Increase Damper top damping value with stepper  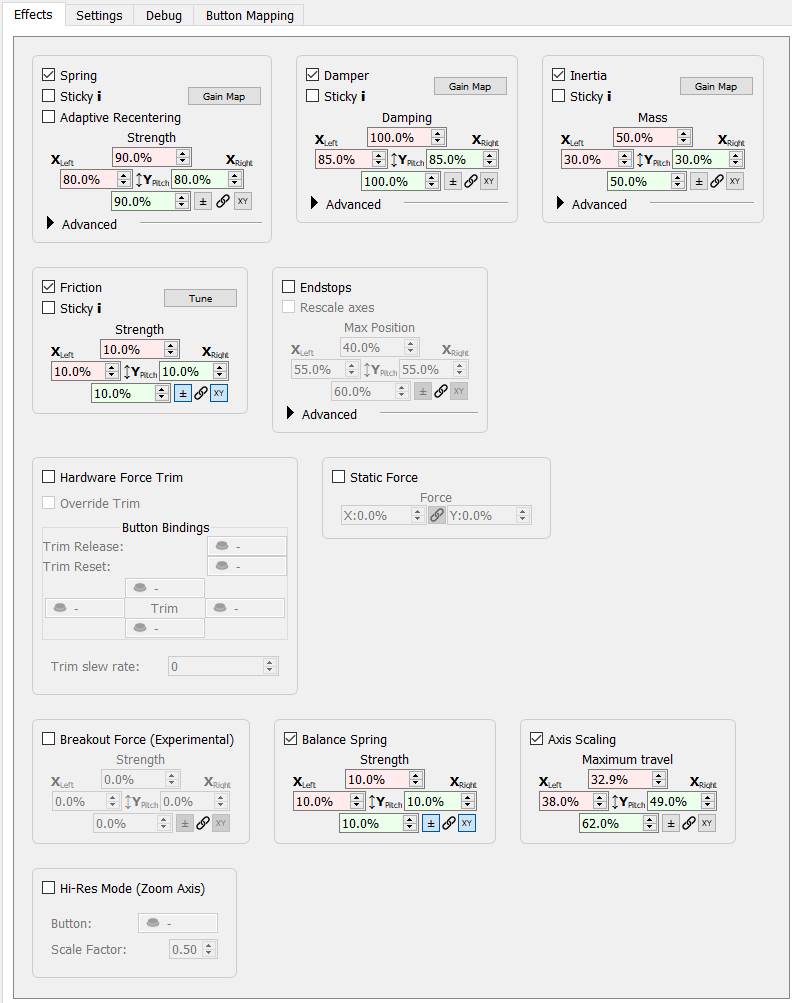coord(438,133)
